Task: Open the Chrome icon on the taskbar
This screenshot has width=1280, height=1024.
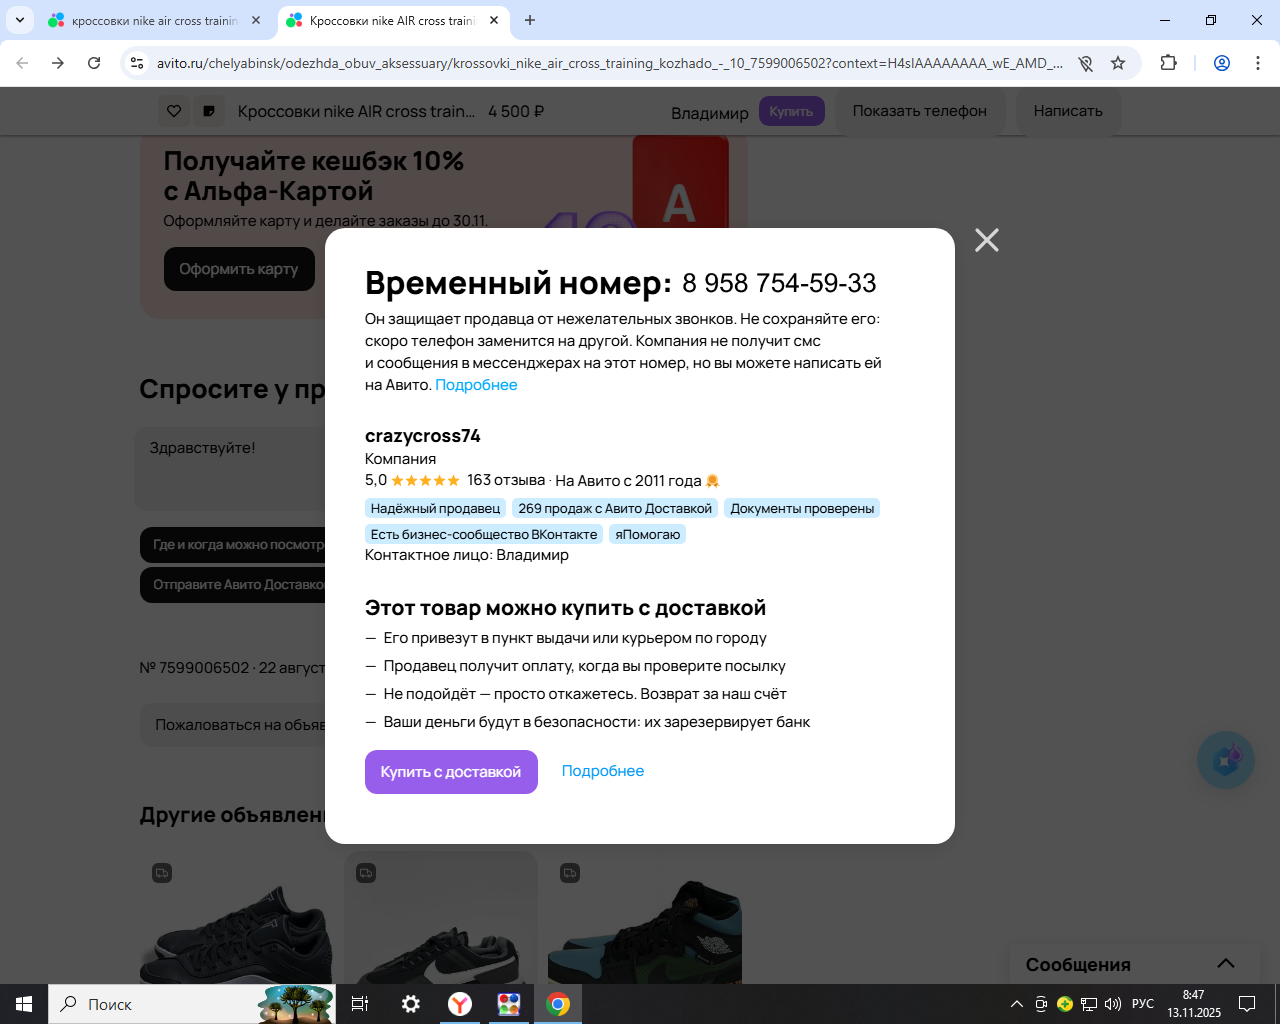Action: (x=558, y=1004)
